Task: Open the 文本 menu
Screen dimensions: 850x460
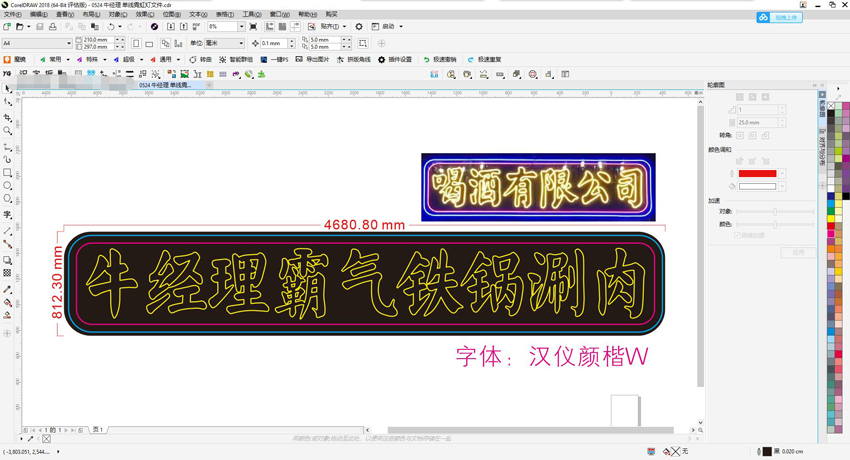Action: [198, 15]
